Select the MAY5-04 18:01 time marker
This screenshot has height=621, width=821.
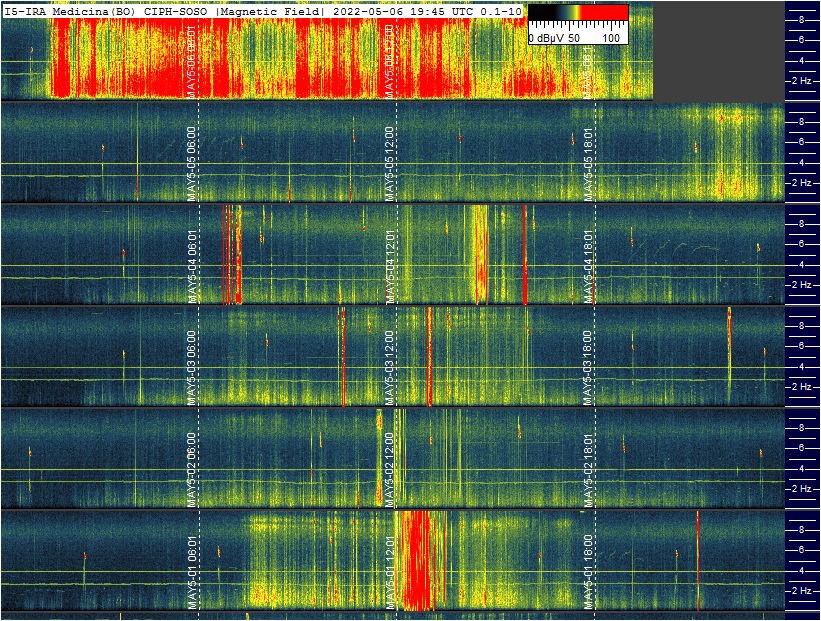click(x=589, y=265)
